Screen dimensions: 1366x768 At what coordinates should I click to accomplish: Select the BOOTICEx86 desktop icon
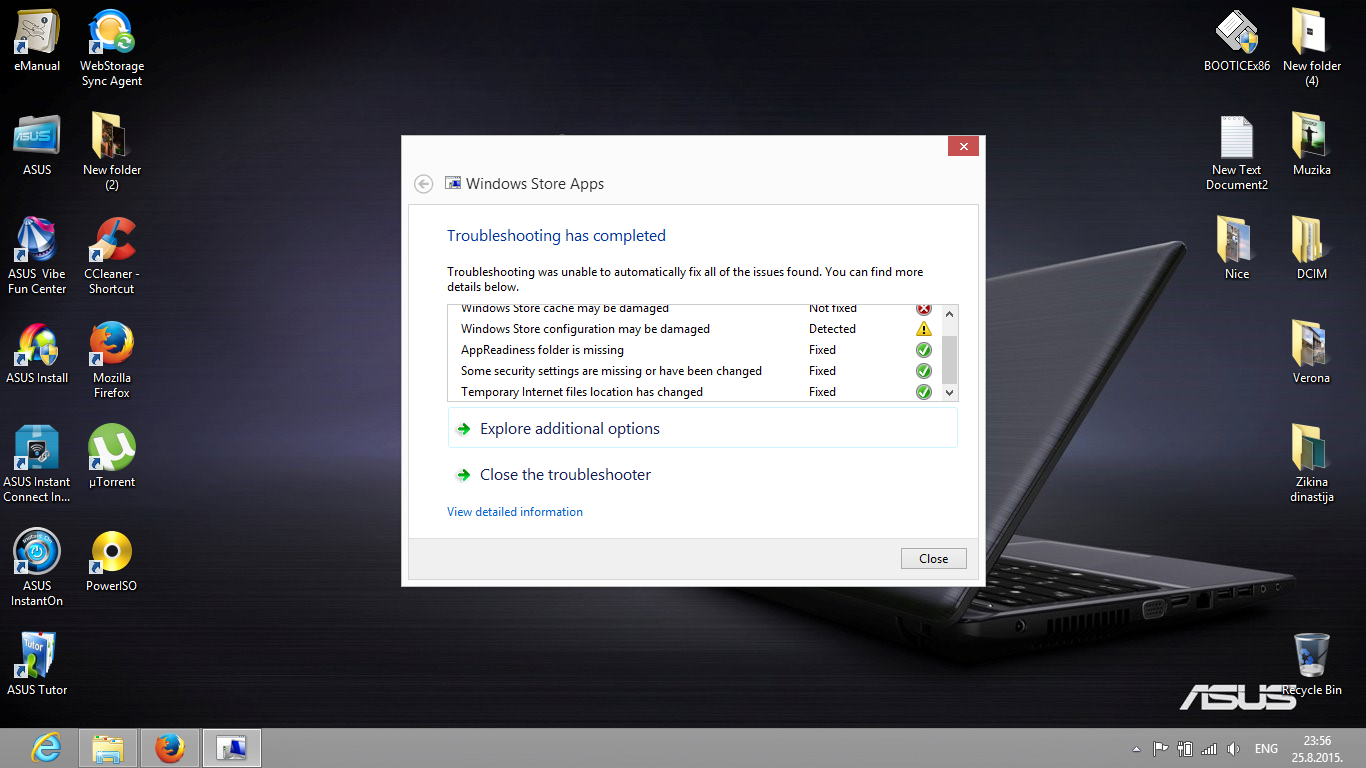1237,41
